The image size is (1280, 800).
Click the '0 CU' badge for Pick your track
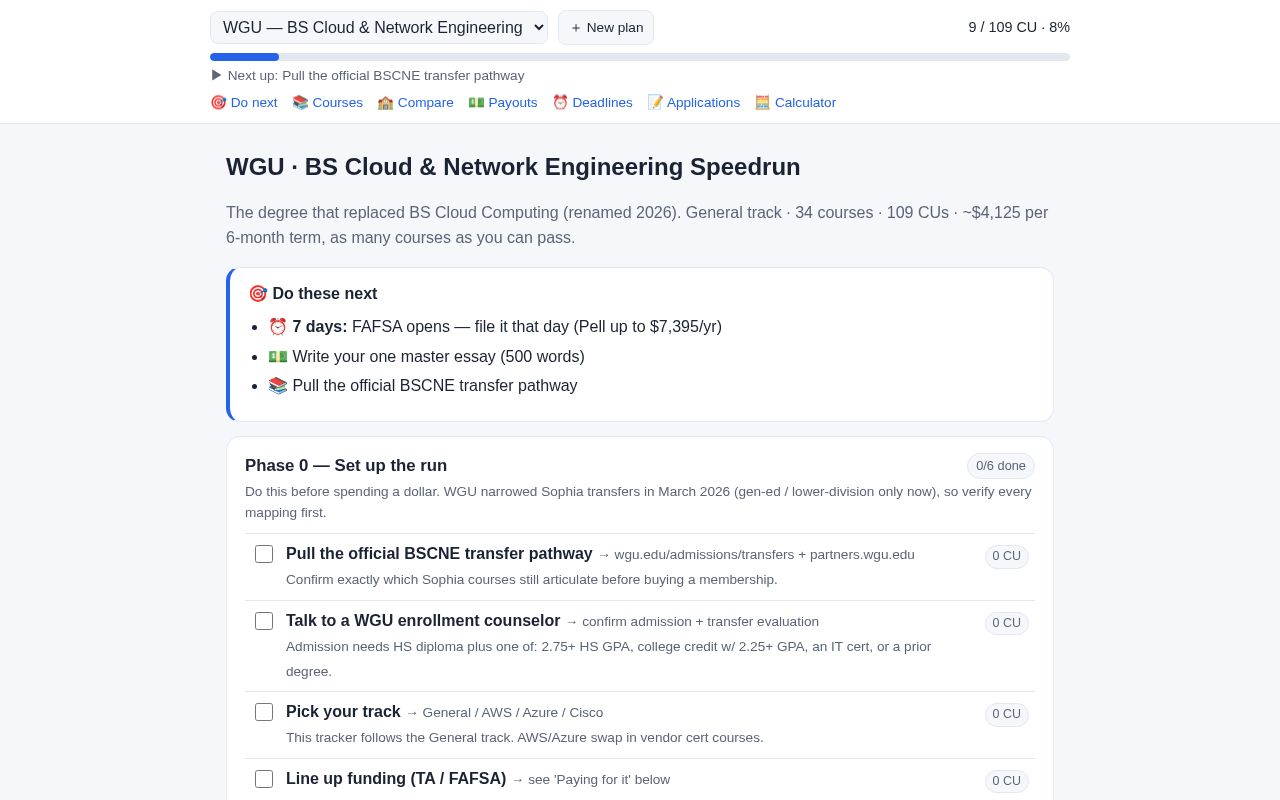click(x=1007, y=714)
